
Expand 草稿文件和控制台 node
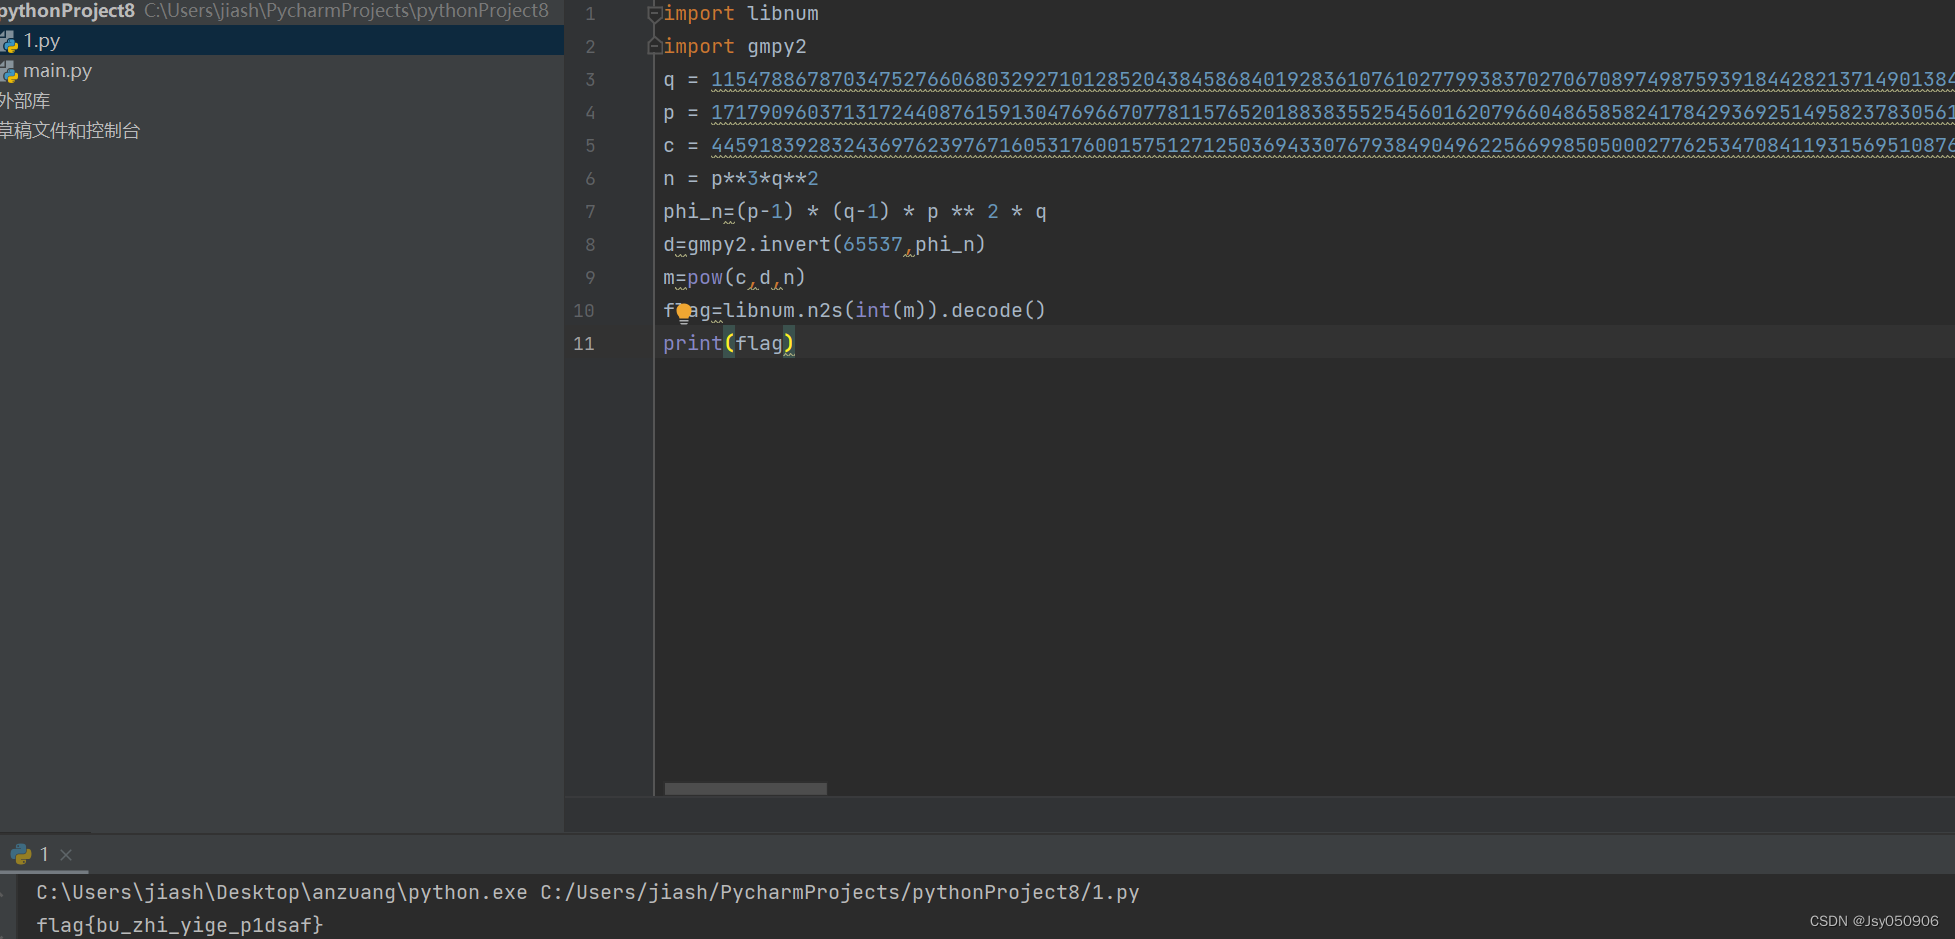[71, 131]
